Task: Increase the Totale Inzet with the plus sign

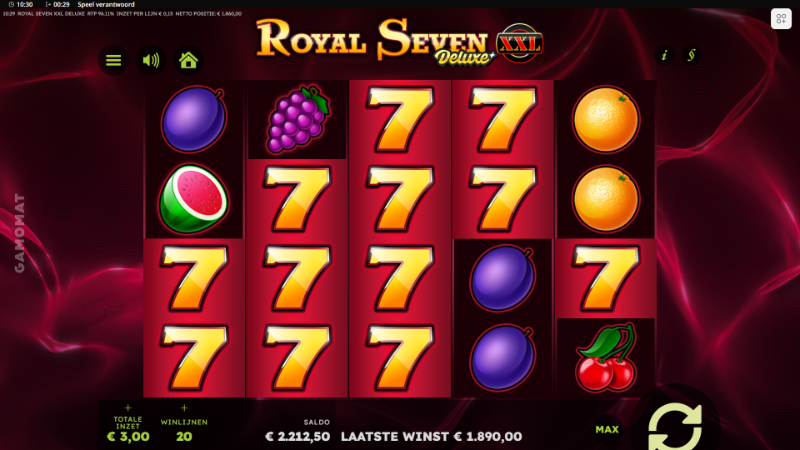Action: point(128,408)
